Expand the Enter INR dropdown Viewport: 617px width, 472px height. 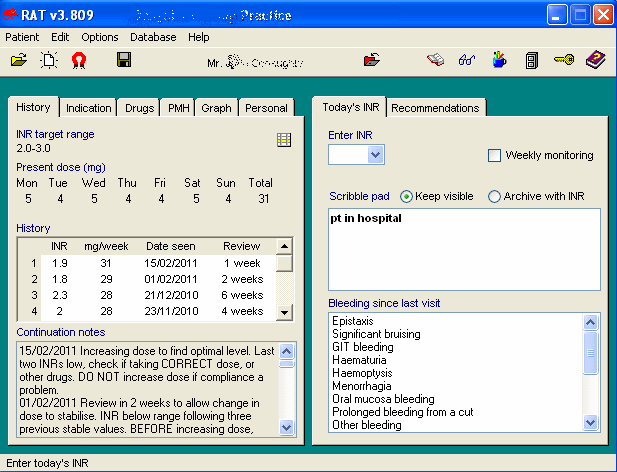(375, 155)
